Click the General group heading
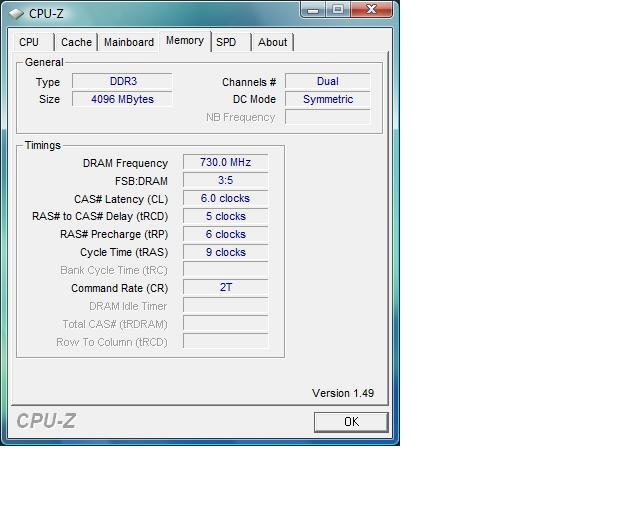Screen dimensions: 640x512 point(44,62)
